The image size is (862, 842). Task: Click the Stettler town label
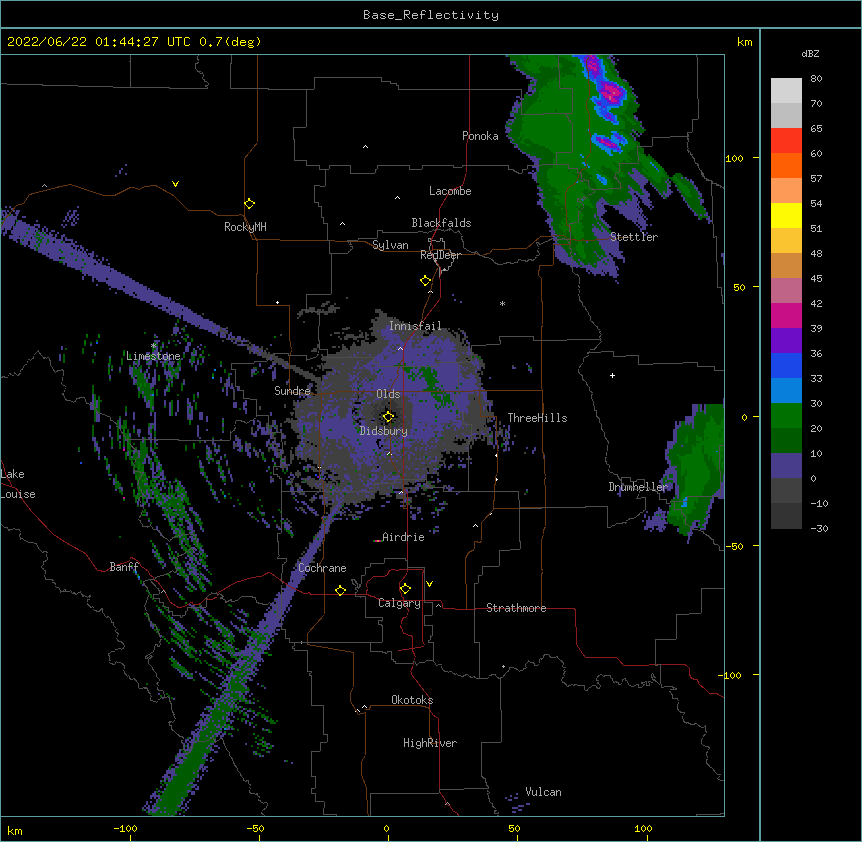click(x=634, y=237)
